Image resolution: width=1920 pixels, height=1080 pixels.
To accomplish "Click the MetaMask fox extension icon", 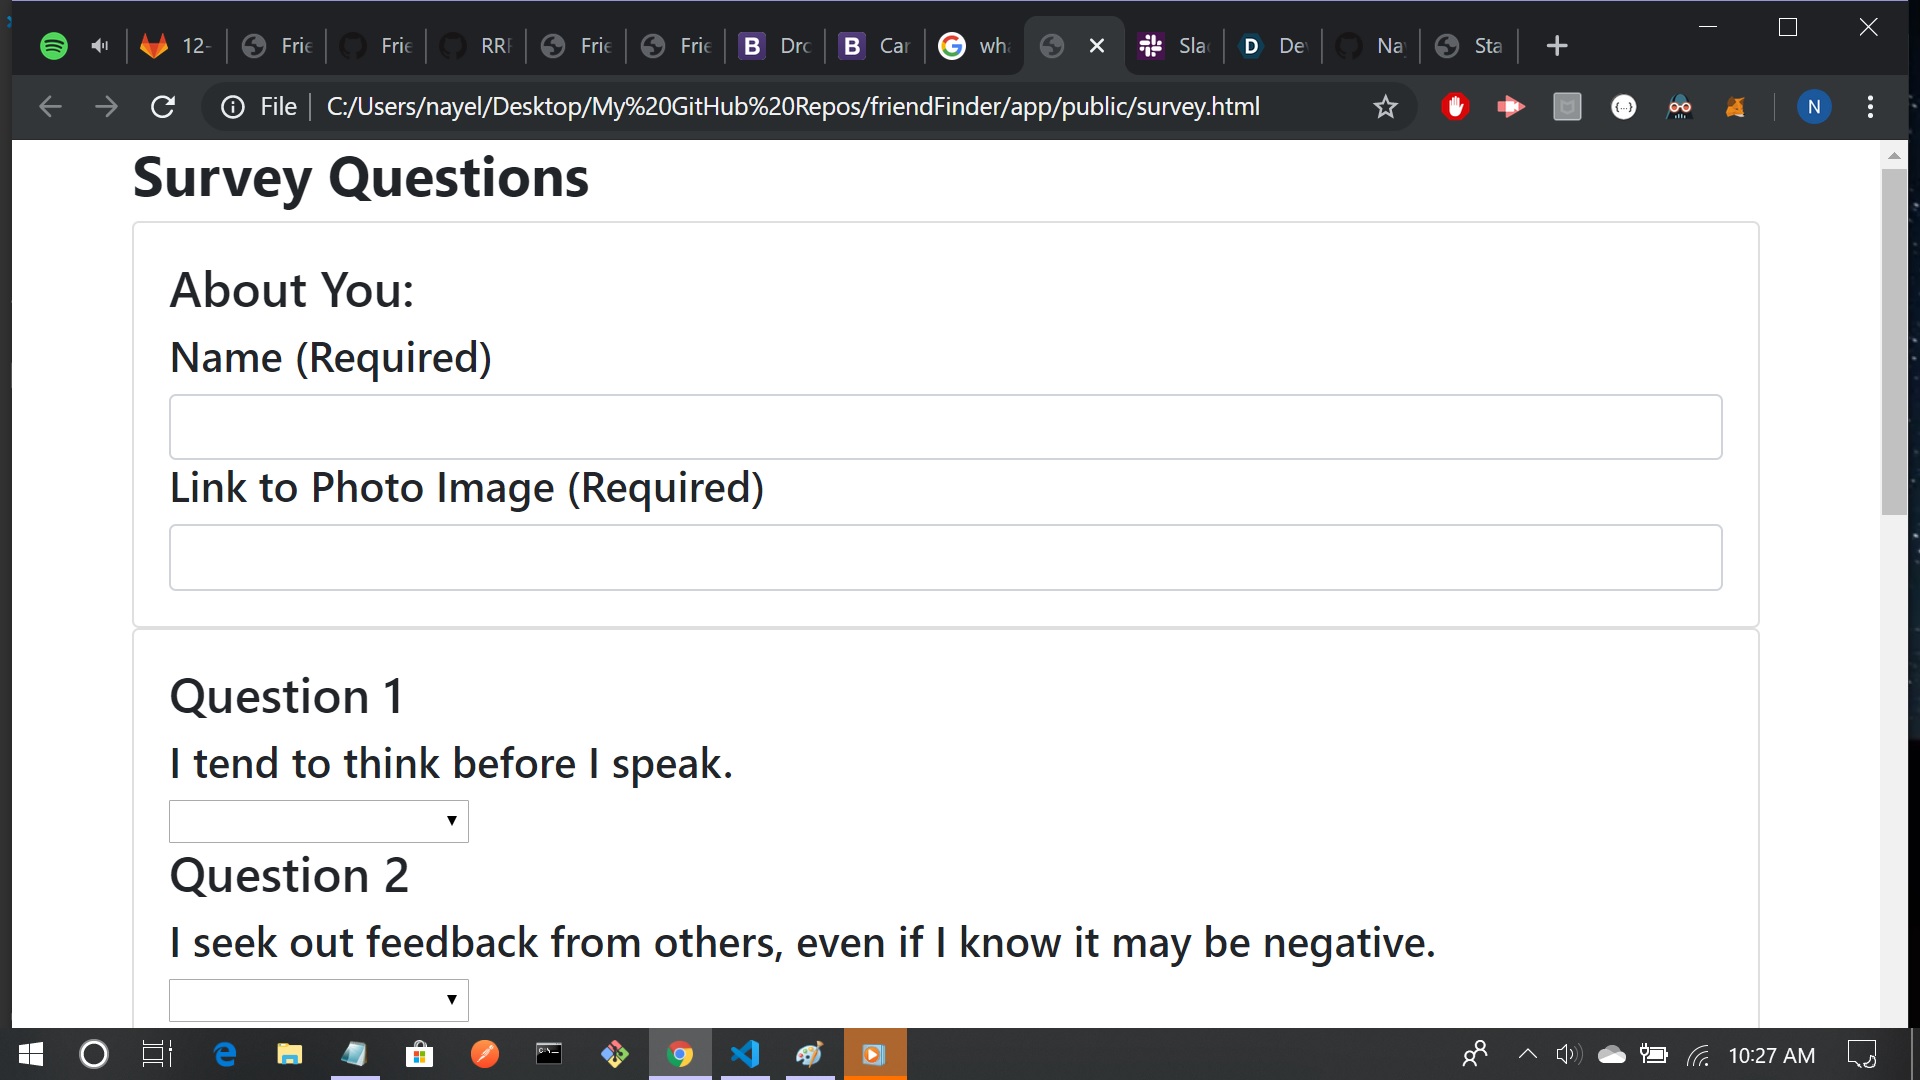I will tap(1736, 107).
